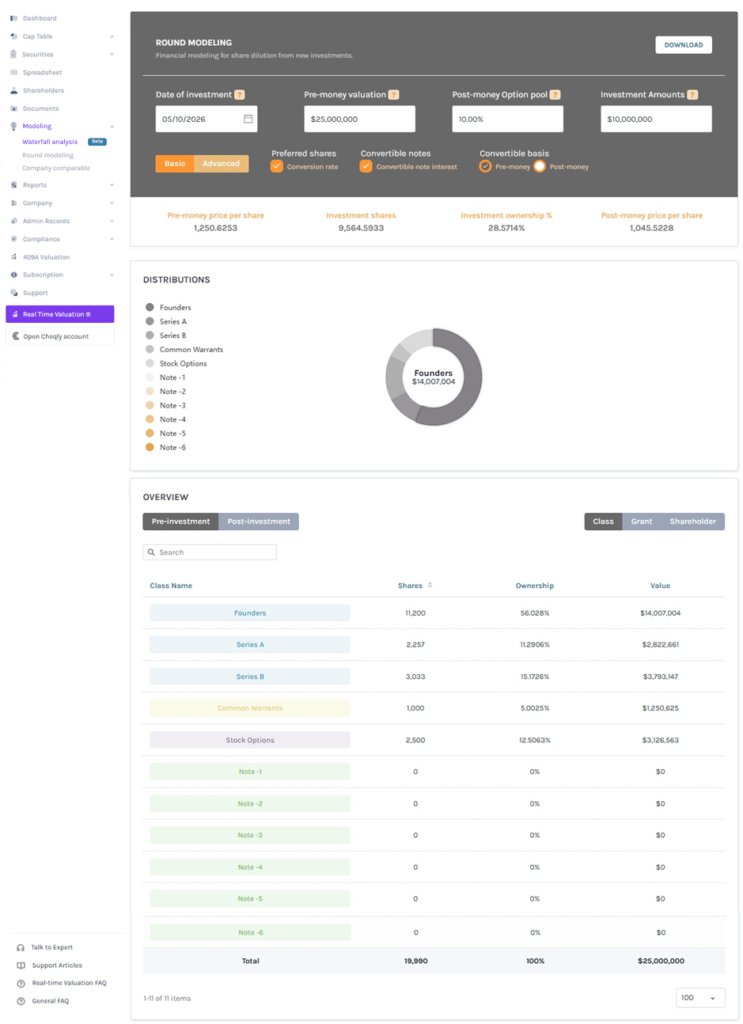
Task: Toggle the Conversion rate checkbox
Action: [277, 167]
